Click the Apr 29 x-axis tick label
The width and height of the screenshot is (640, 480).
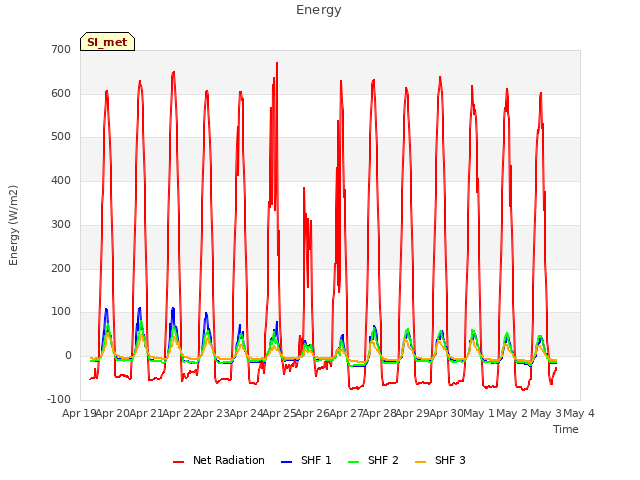tap(412, 413)
